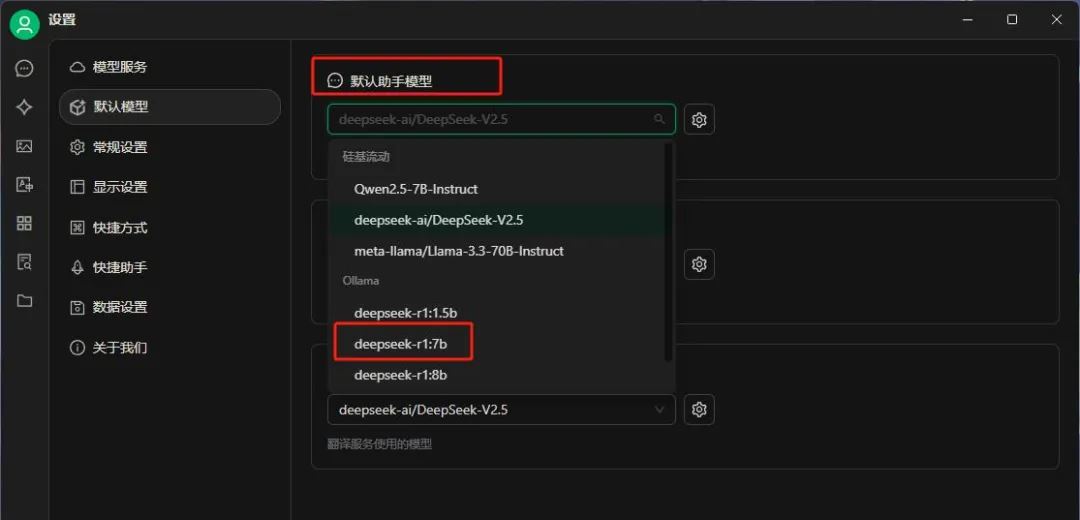This screenshot has height=520, width=1080.
Task: Choose deepseek-r1:1.5b from the Ollama group
Action: (497, 313)
